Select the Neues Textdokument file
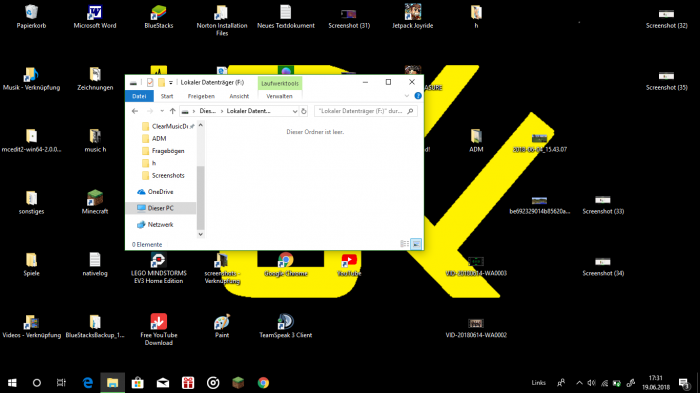This screenshot has width=700, height=393. coord(286,17)
